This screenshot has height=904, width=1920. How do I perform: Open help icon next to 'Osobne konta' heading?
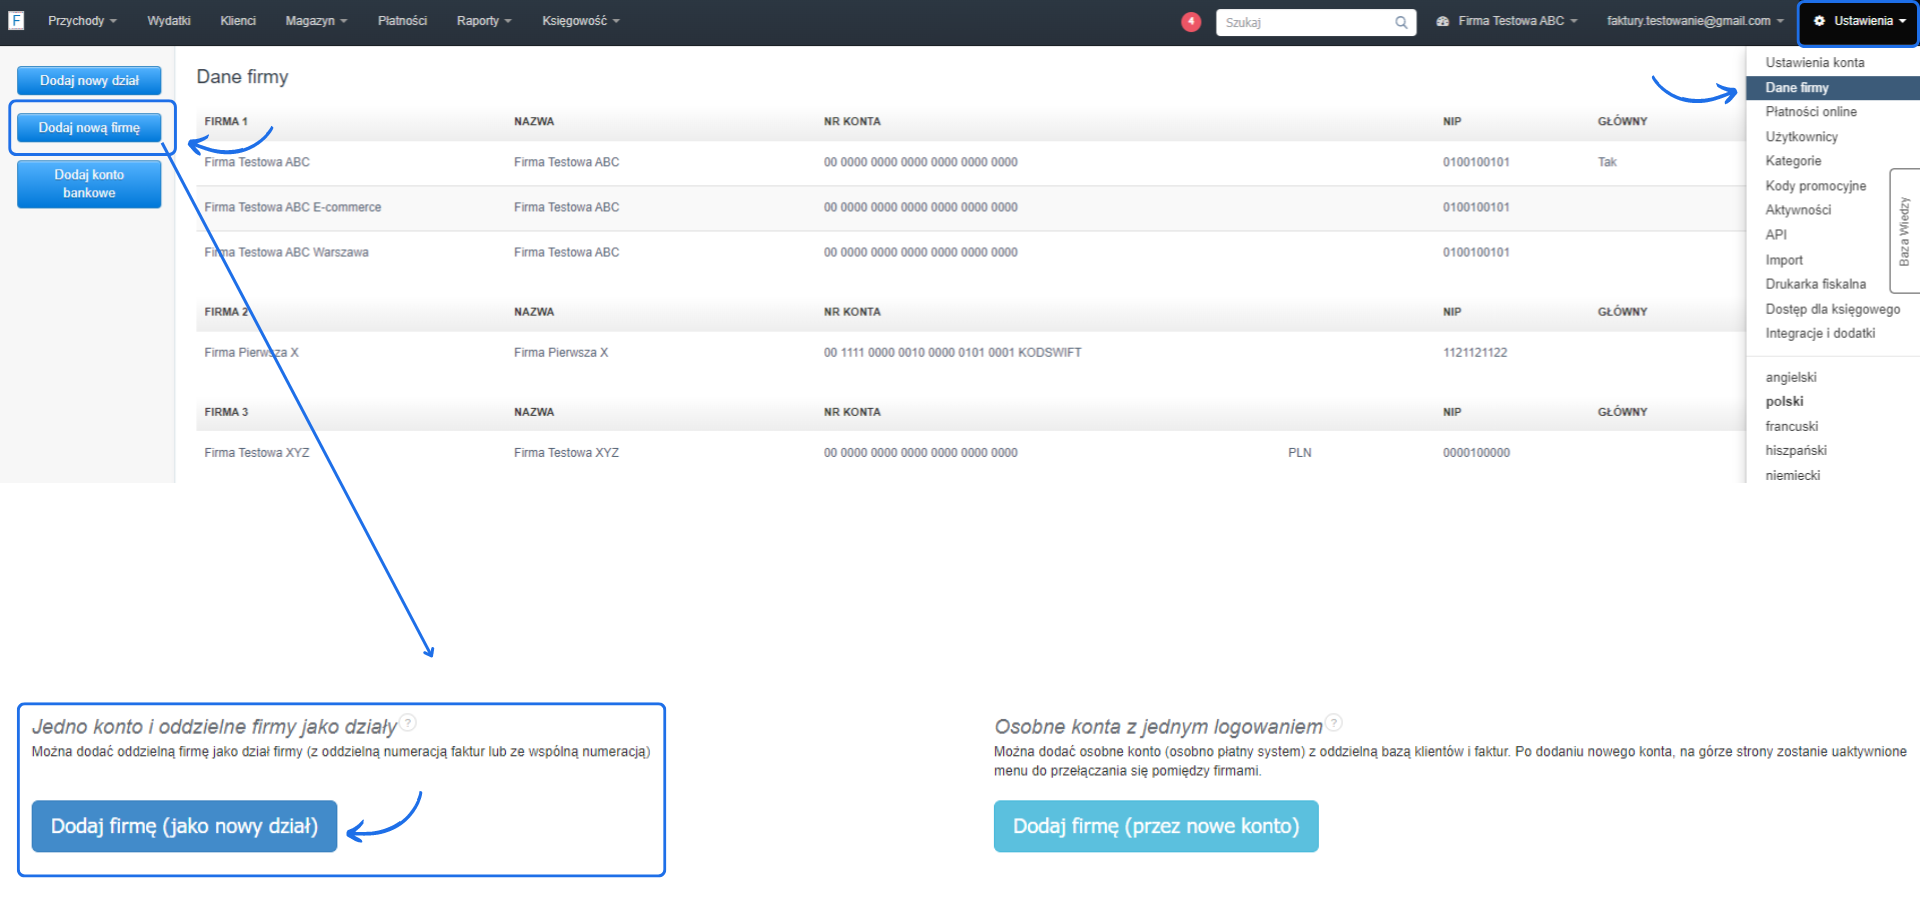click(1334, 723)
